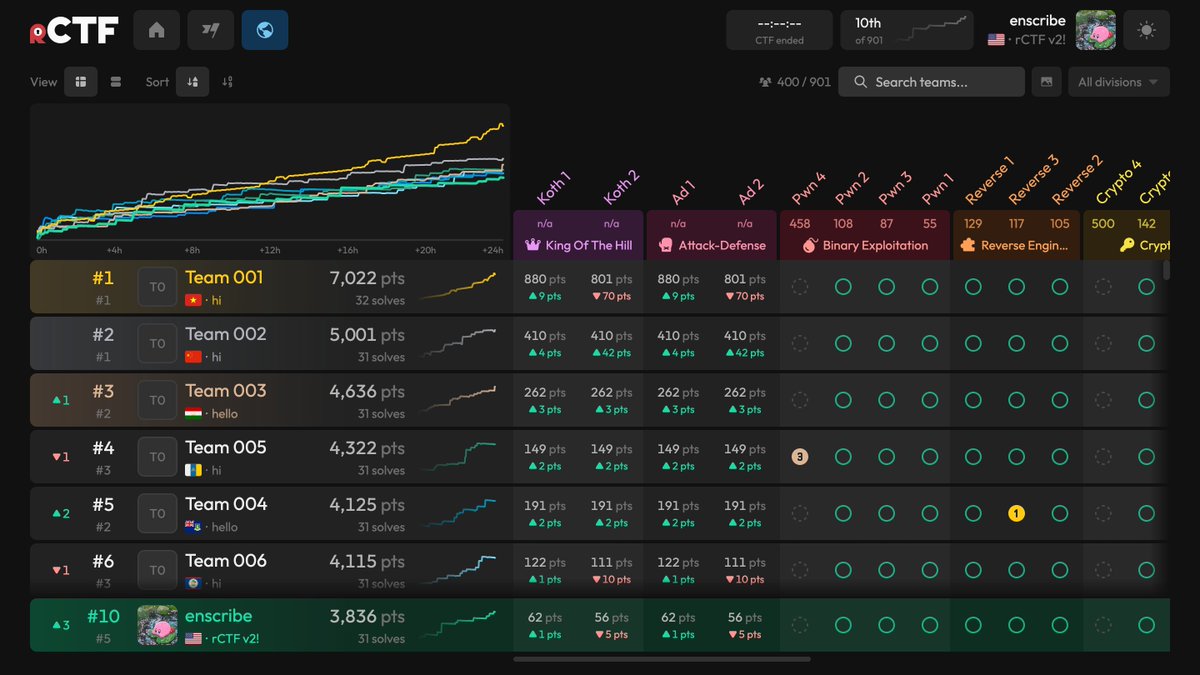Switch to light theme with sun icon

[x=1146, y=31]
